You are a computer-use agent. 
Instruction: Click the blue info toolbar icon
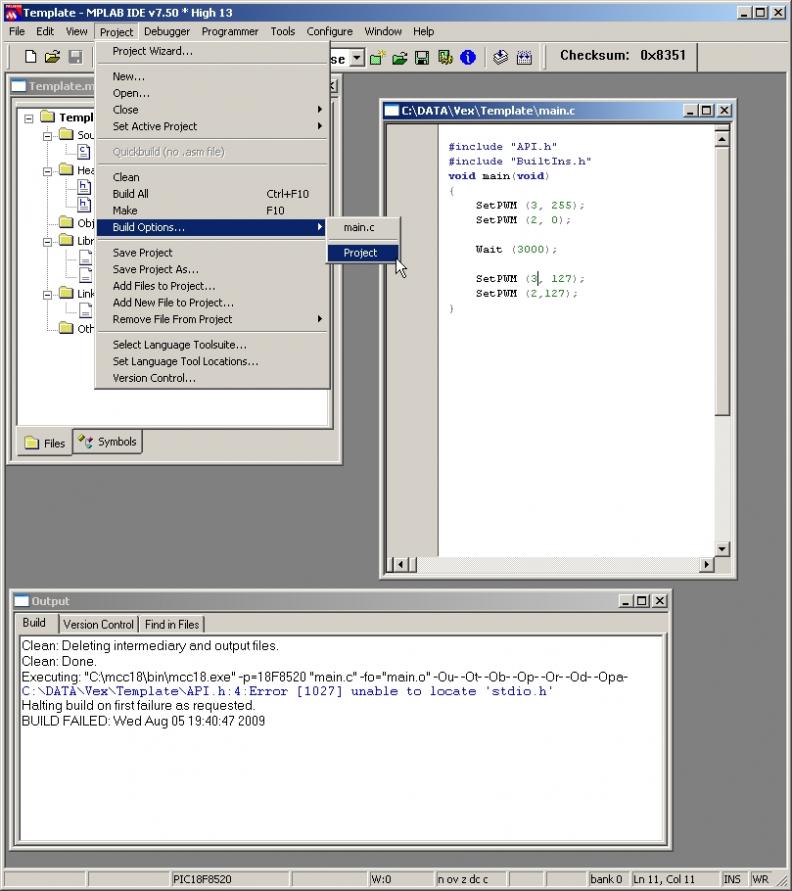[x=468, y=57]
